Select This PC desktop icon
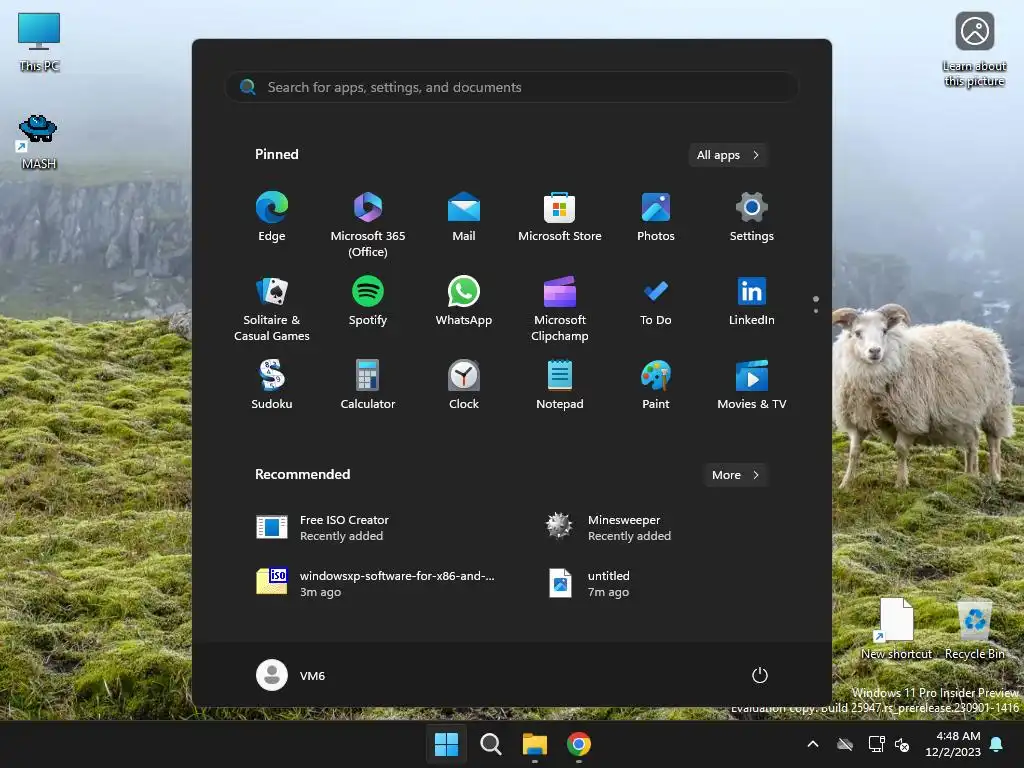 click(39, 42)
